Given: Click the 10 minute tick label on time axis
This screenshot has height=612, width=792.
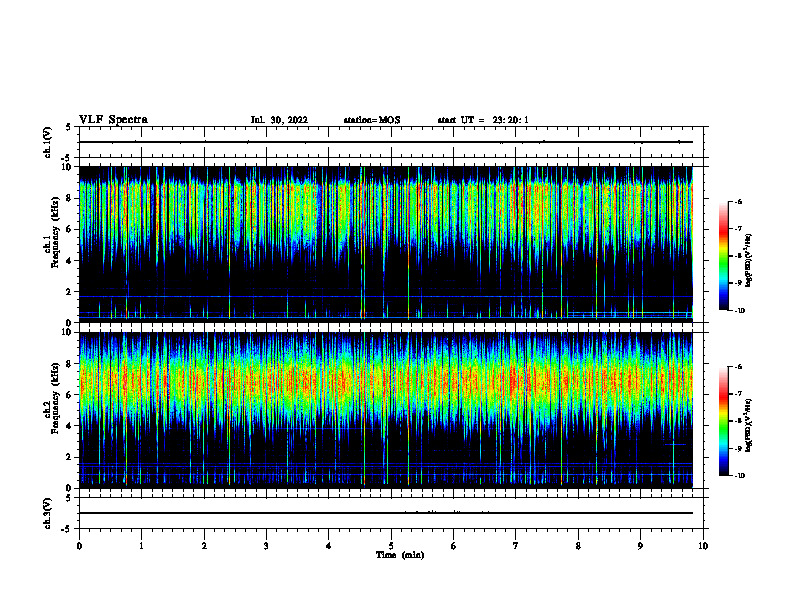Looking at the screenshot, I should click(x=703, y=546).
